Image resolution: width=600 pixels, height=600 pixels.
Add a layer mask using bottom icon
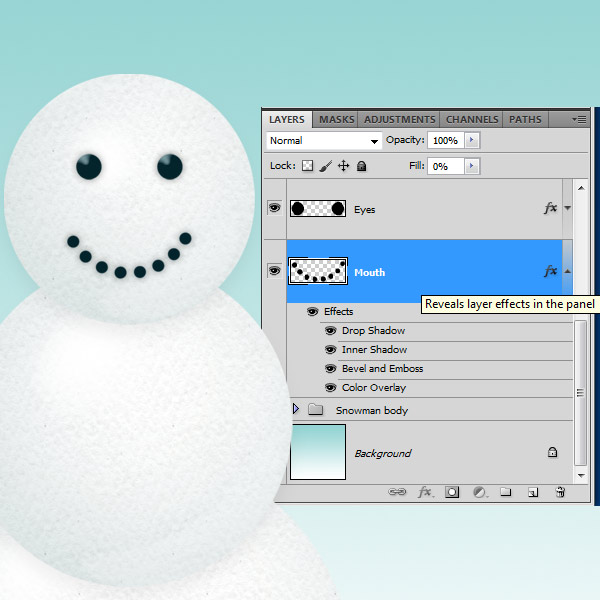click(452, 492)
